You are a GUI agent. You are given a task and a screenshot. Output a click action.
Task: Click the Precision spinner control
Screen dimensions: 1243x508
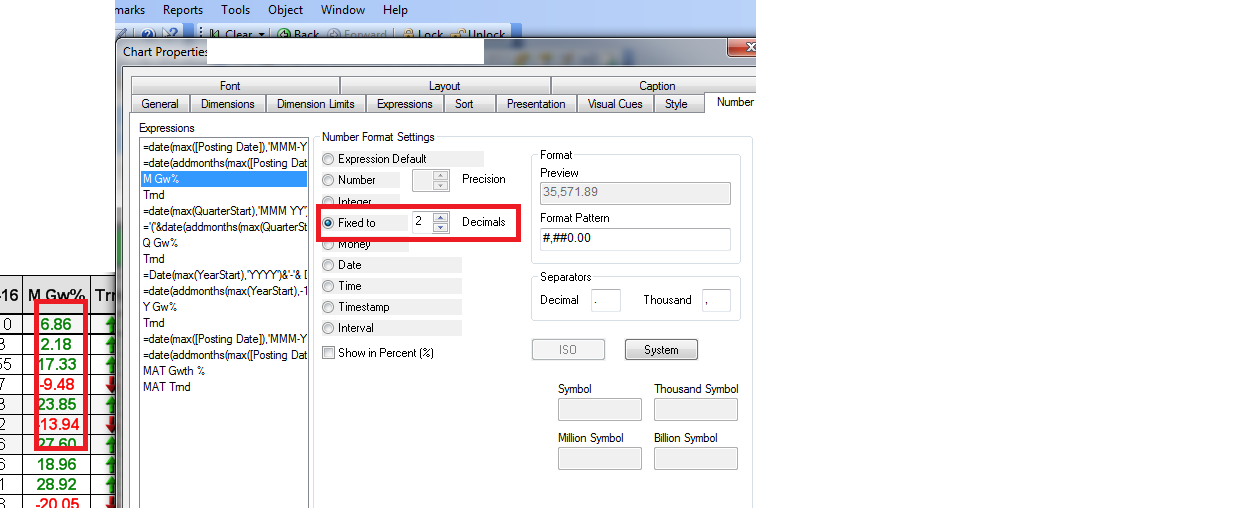click(x=431, y=180)
